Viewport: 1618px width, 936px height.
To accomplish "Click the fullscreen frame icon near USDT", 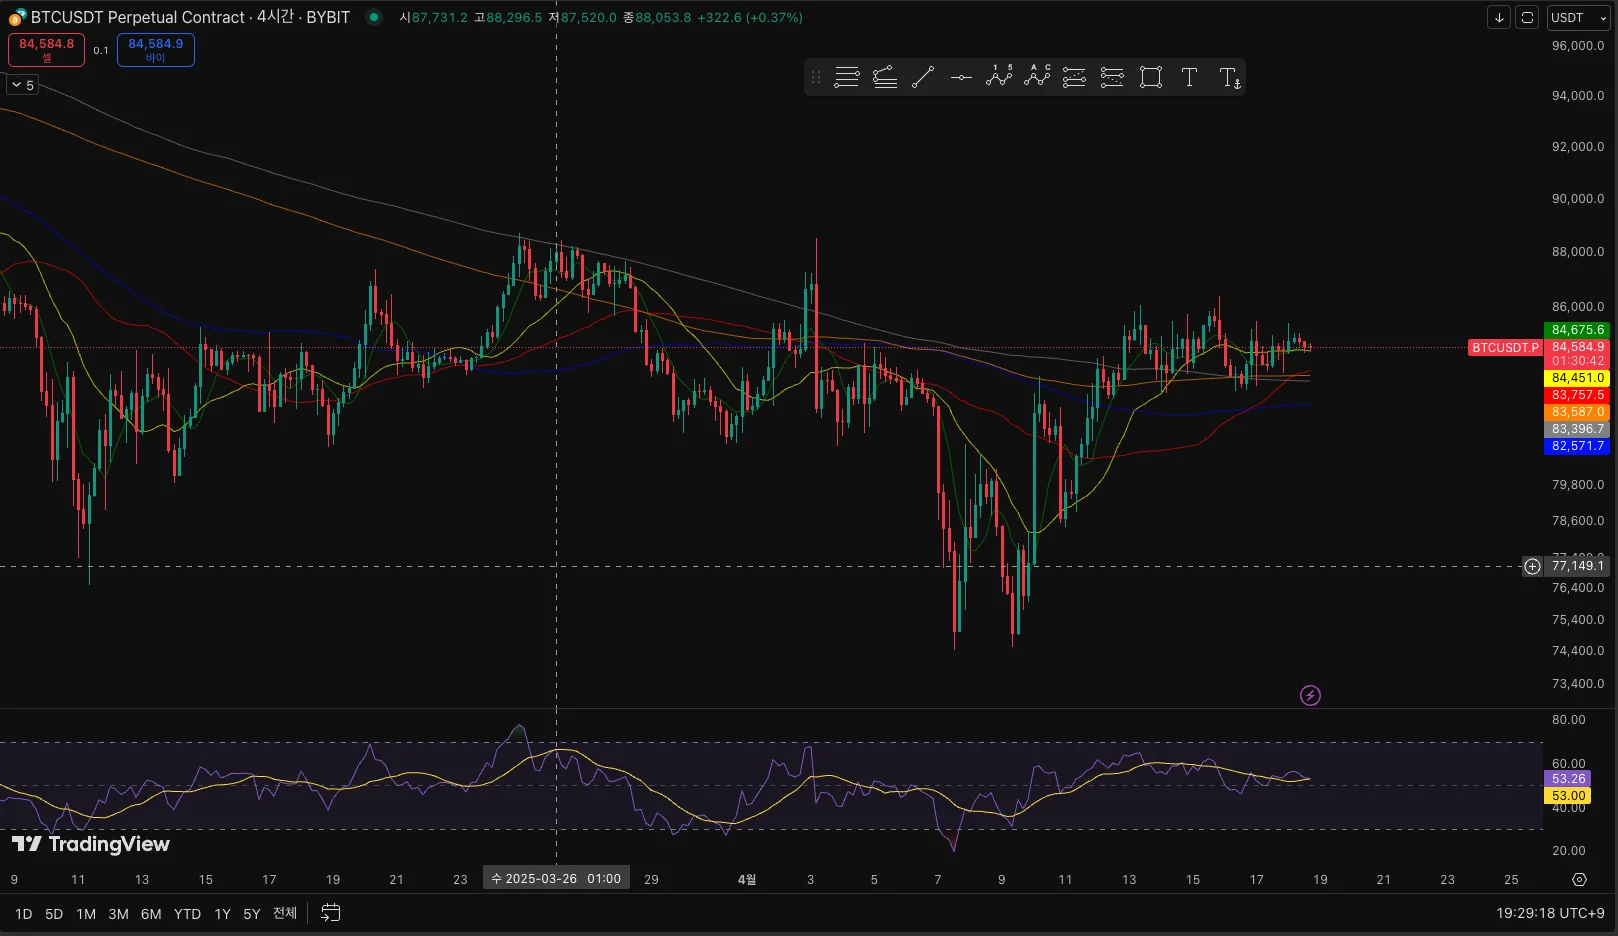I will pos(1527,17).
